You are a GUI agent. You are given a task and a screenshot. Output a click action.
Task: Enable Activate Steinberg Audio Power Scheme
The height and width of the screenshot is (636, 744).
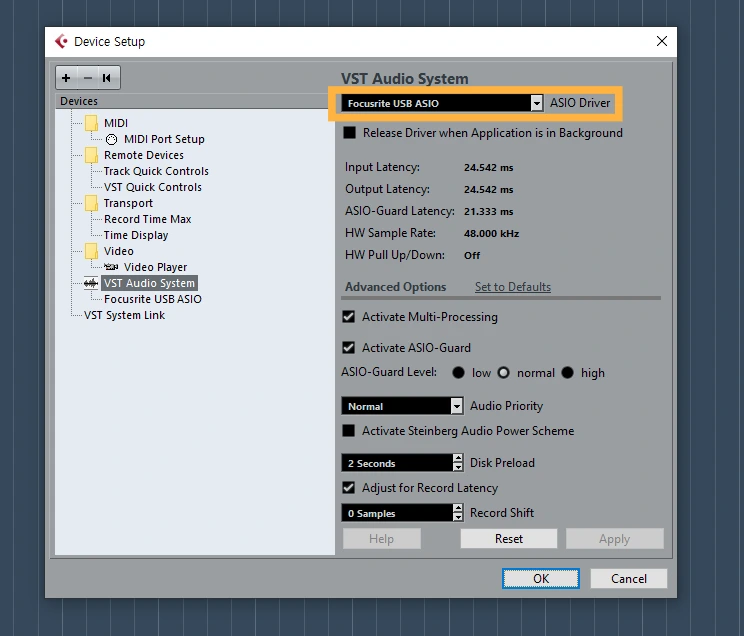pos(349,430)
